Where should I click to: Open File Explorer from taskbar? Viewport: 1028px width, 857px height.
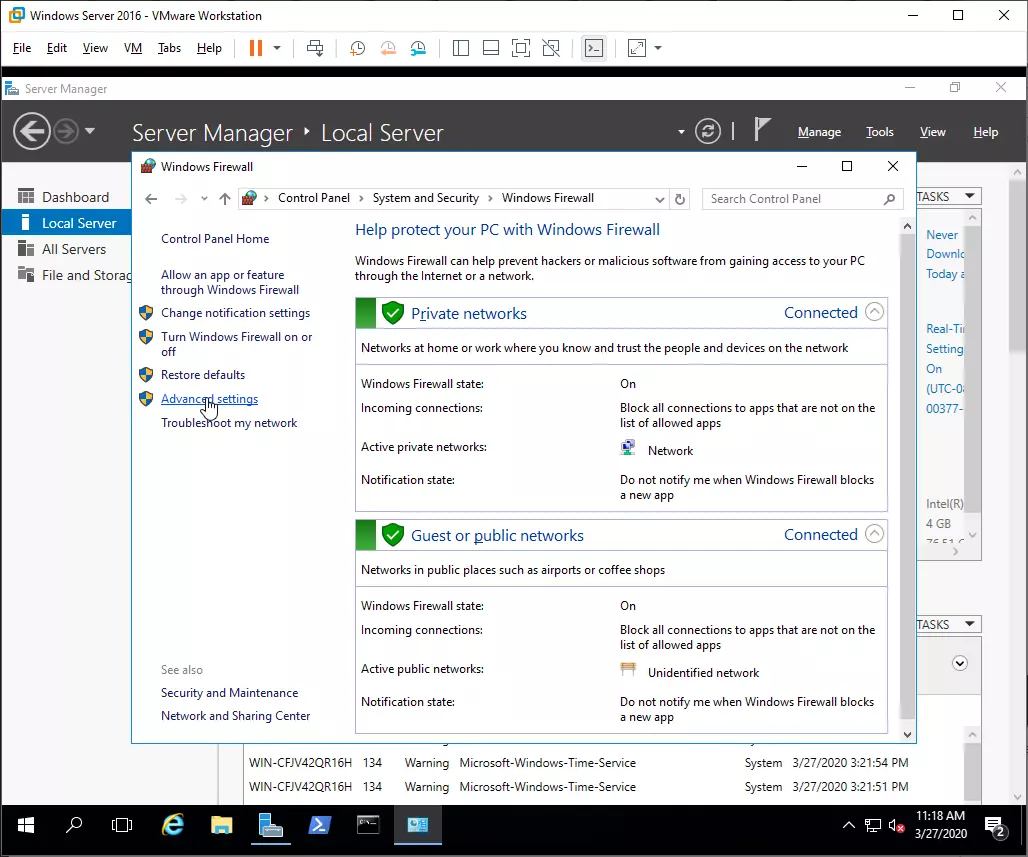click(222, 825)
